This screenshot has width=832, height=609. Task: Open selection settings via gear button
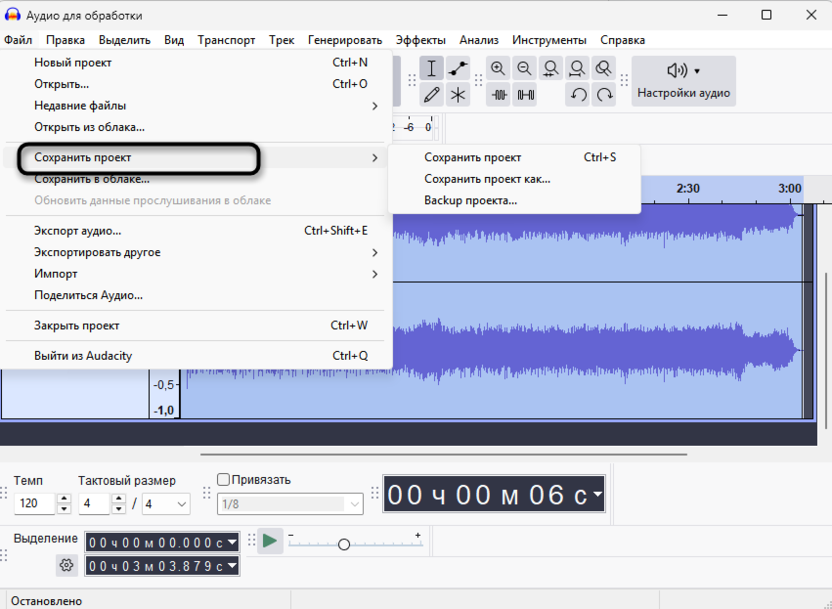[66, 565]
